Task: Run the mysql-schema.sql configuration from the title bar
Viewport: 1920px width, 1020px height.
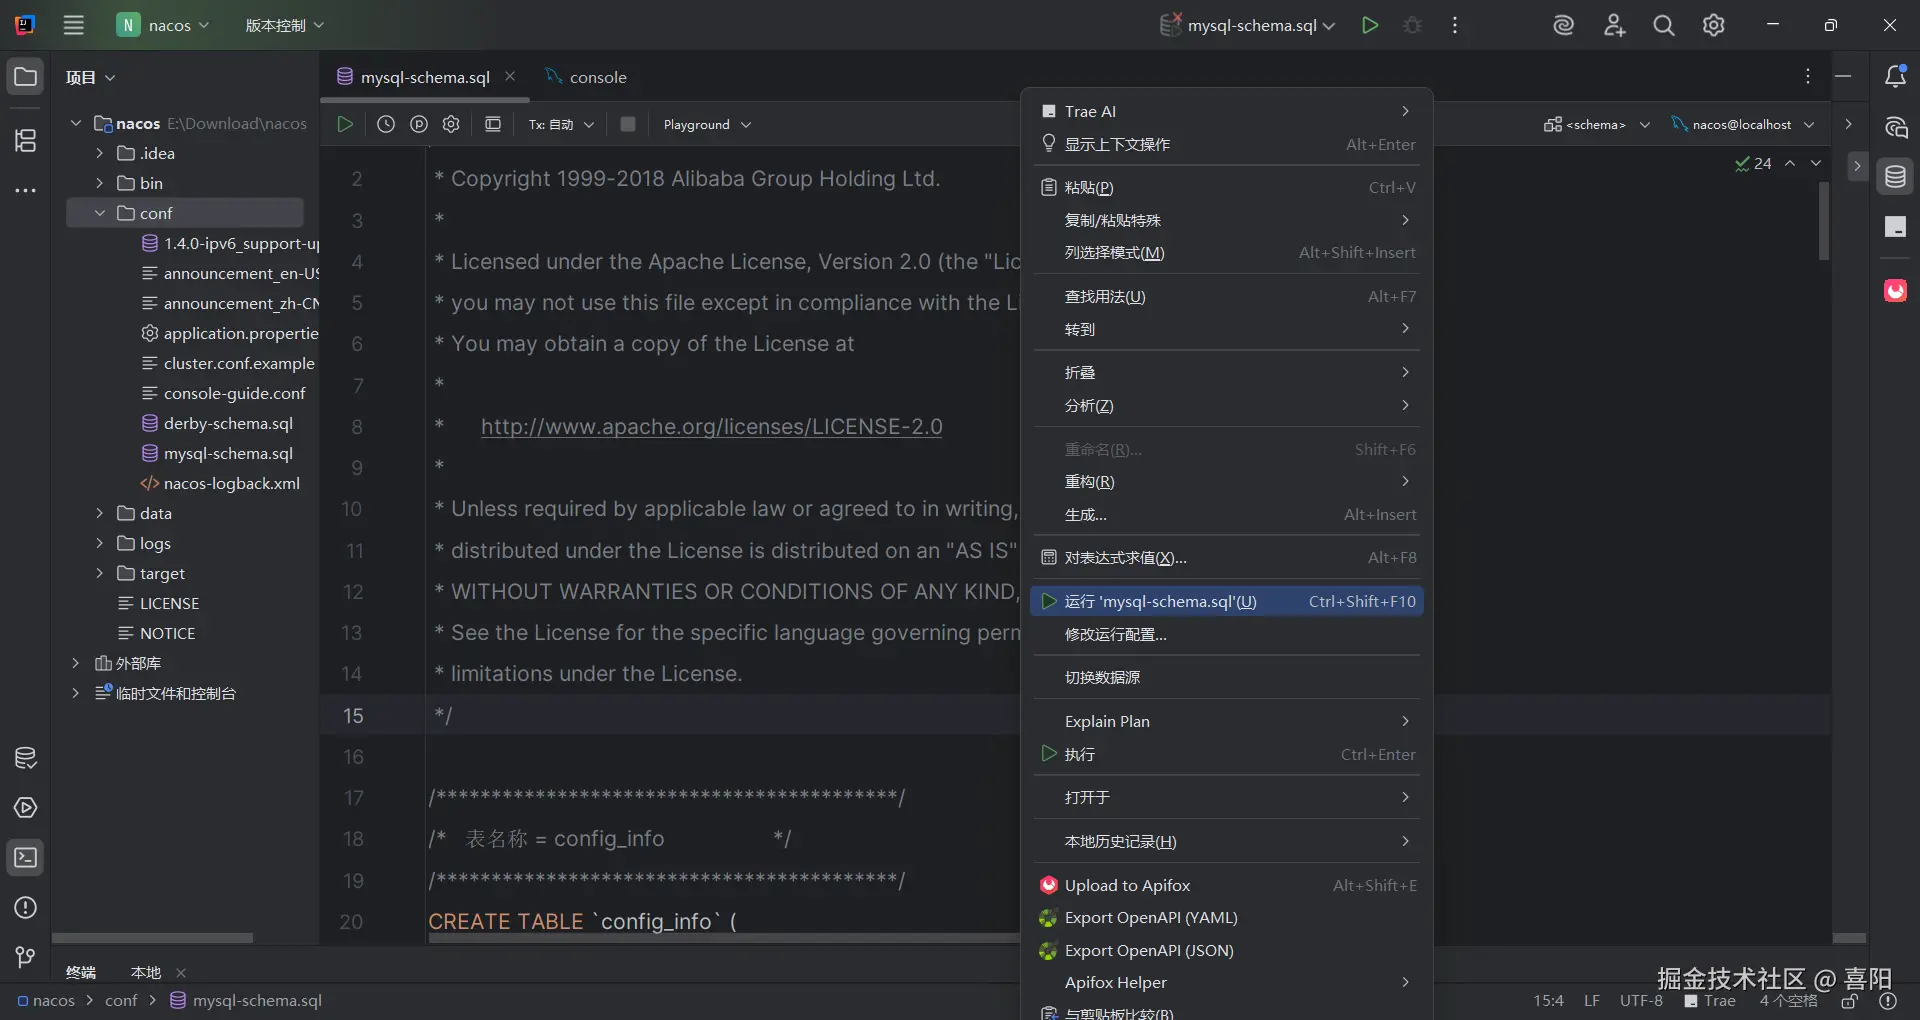Action: pos(1370,25)
